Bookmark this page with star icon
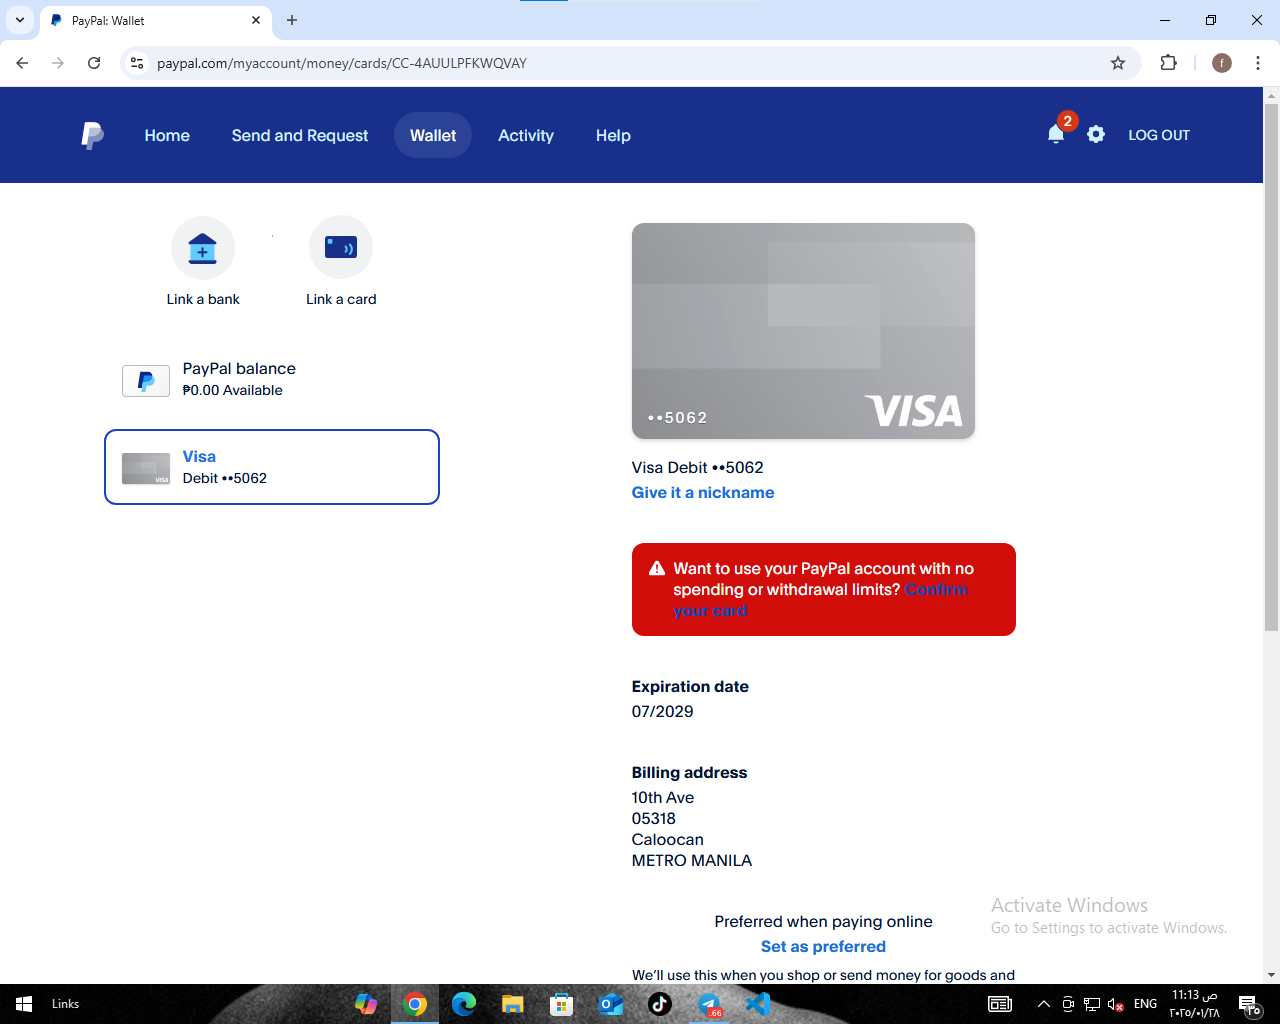Viewport: 1280px width, 1024px height. pyautogui.click(x=1118, y=63)
